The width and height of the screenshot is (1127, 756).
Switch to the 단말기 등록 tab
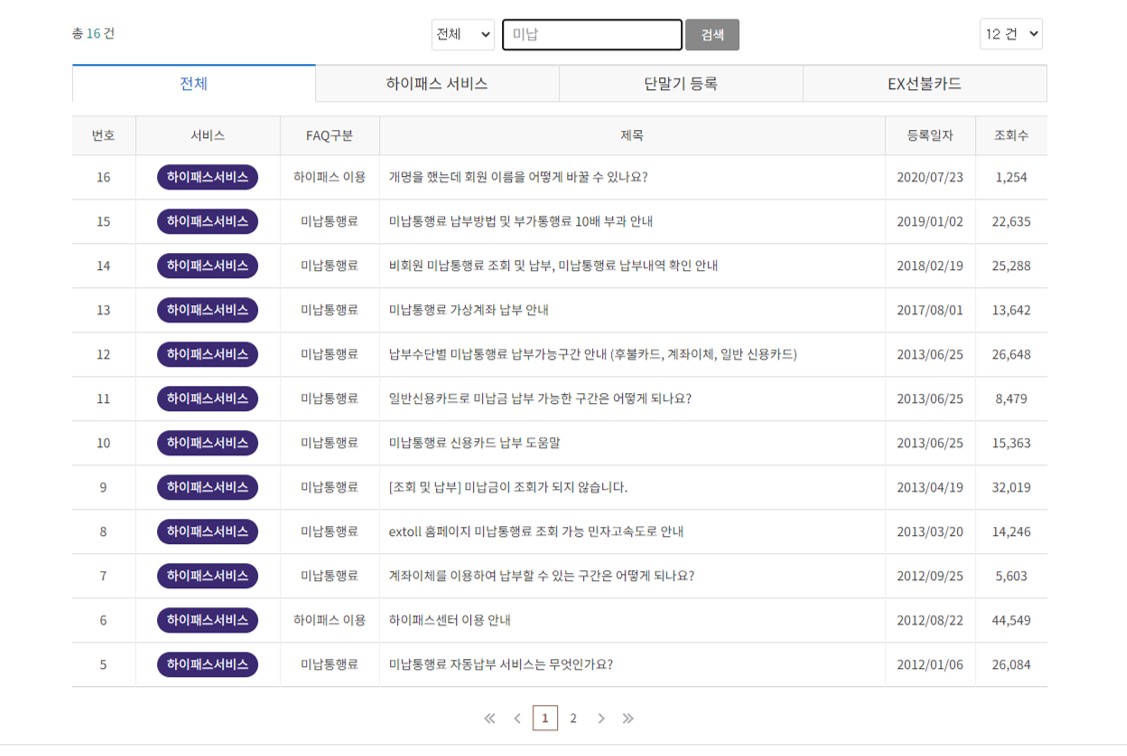click(x=681, y=83)
